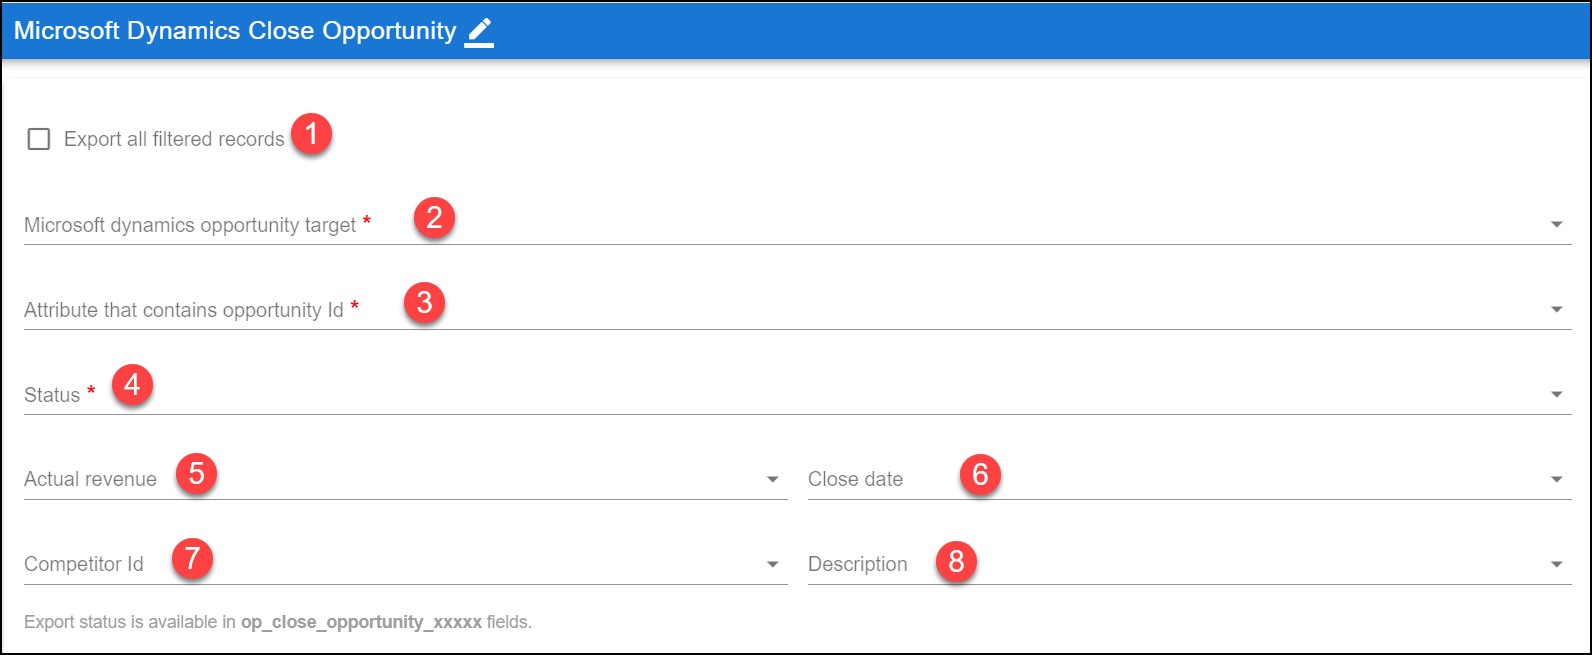Open the Close date dropdown arrow

[1556, 480]
